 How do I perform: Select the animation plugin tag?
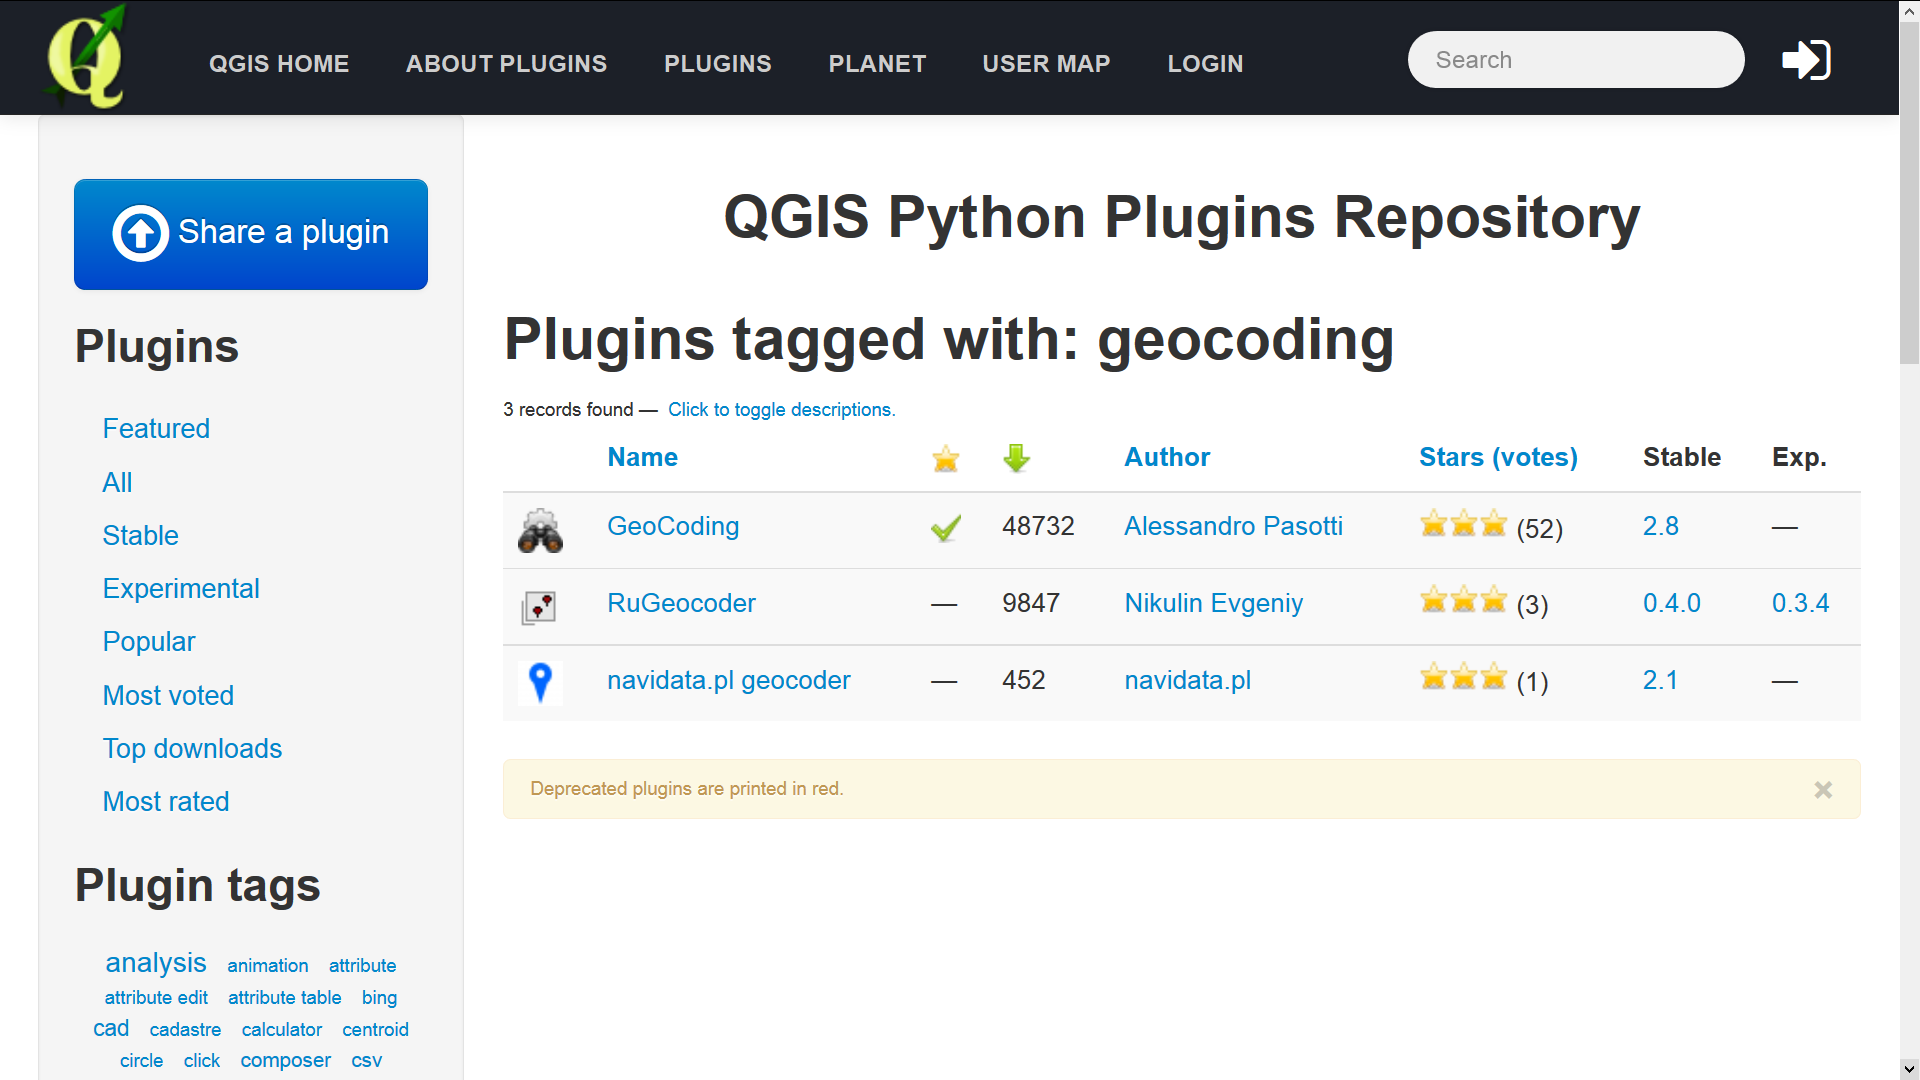click(267, 966)
